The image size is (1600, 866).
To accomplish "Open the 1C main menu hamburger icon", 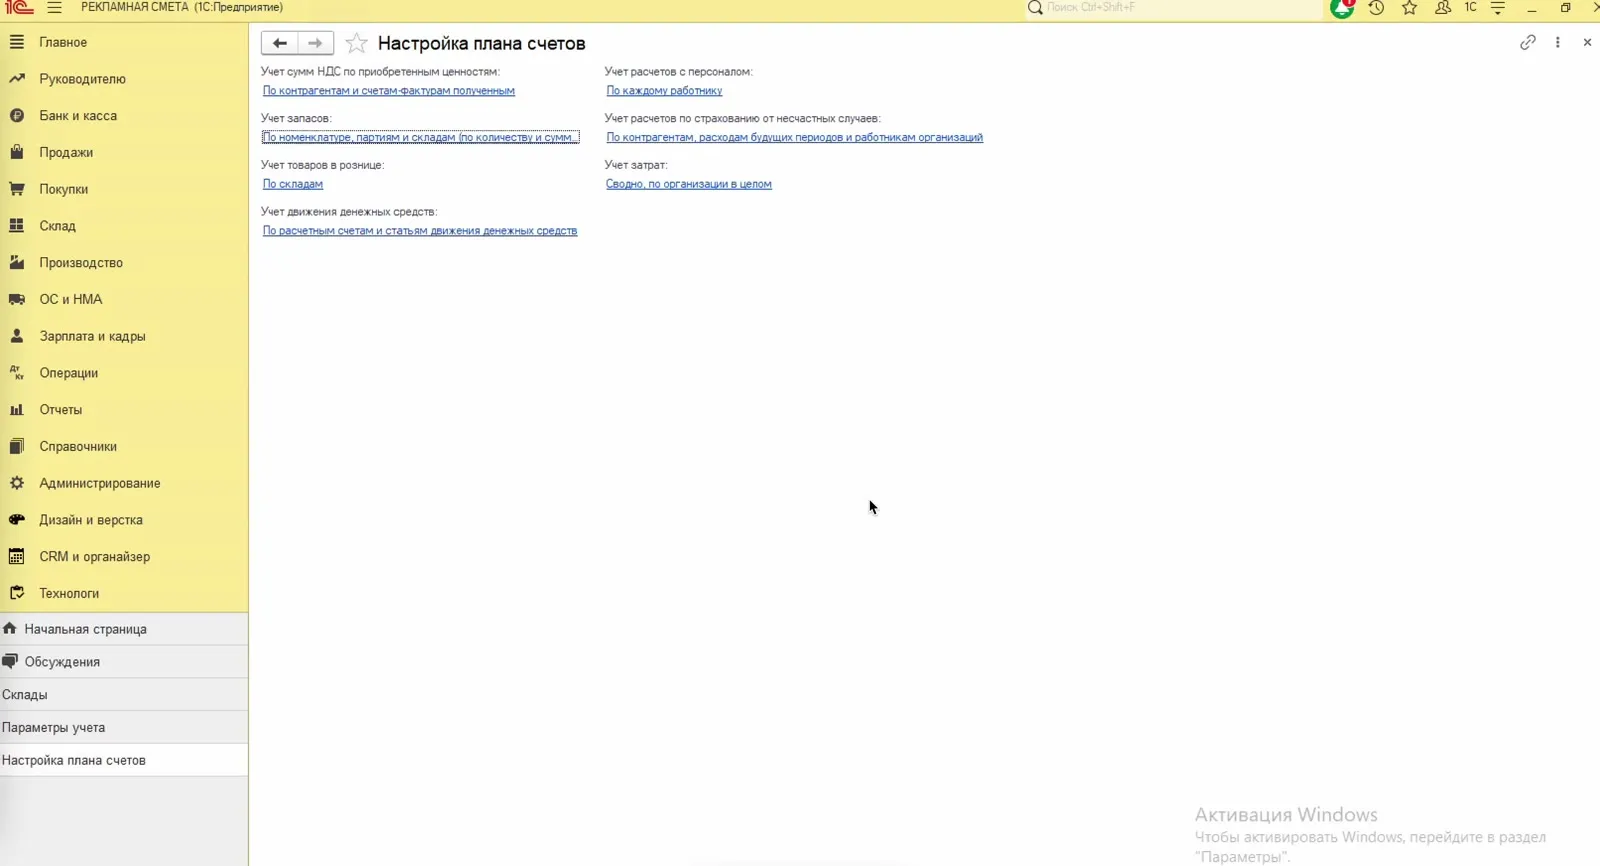I will point(54,8).
